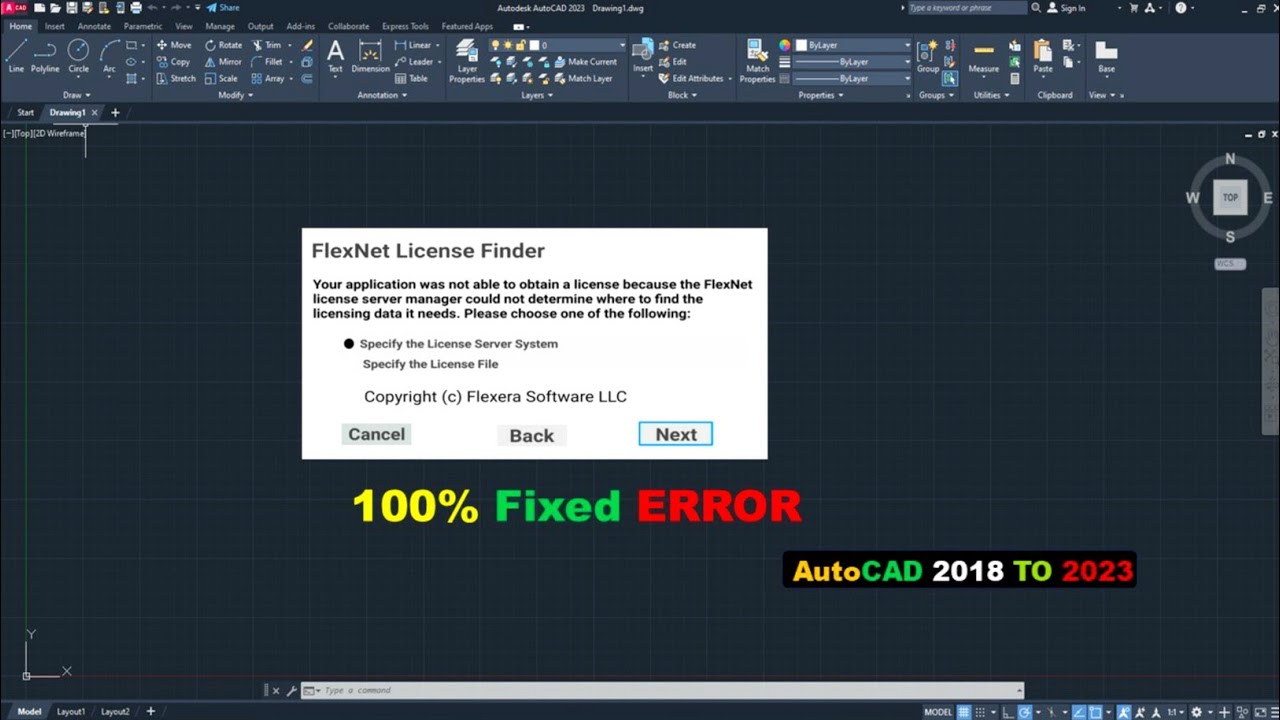Activate the Scale command

(x=221, y=78)
